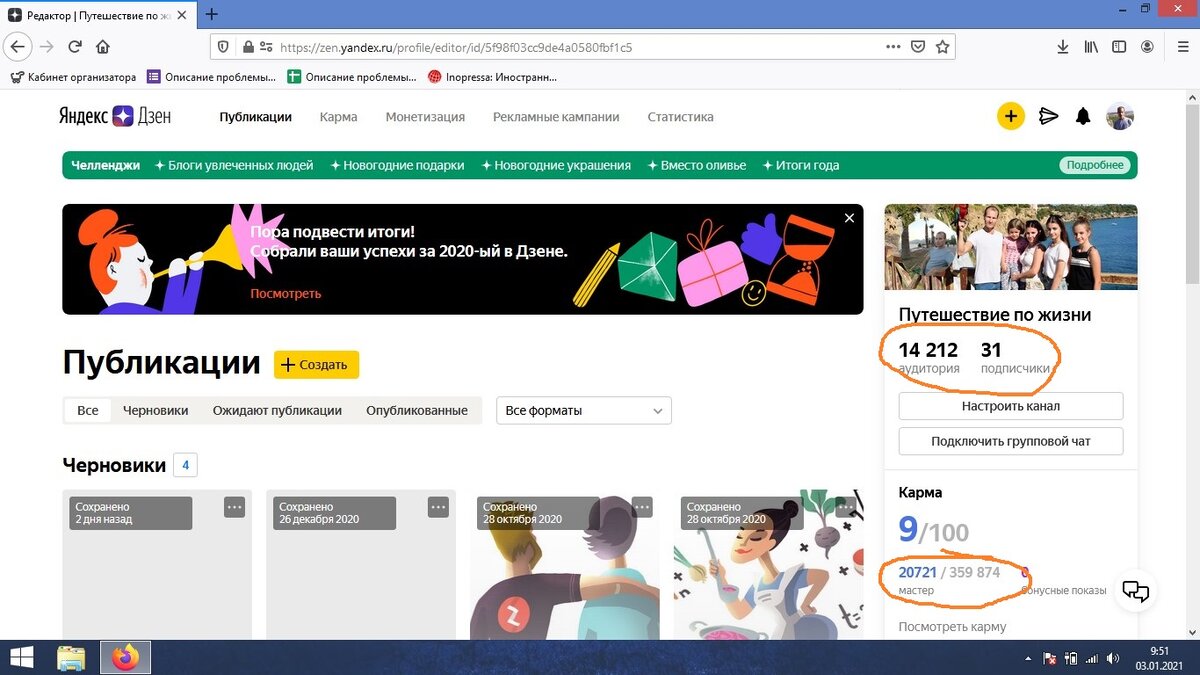Open Inopressa bookmark
This screenshot has width=1200, height=675.
tap(492, 76)
